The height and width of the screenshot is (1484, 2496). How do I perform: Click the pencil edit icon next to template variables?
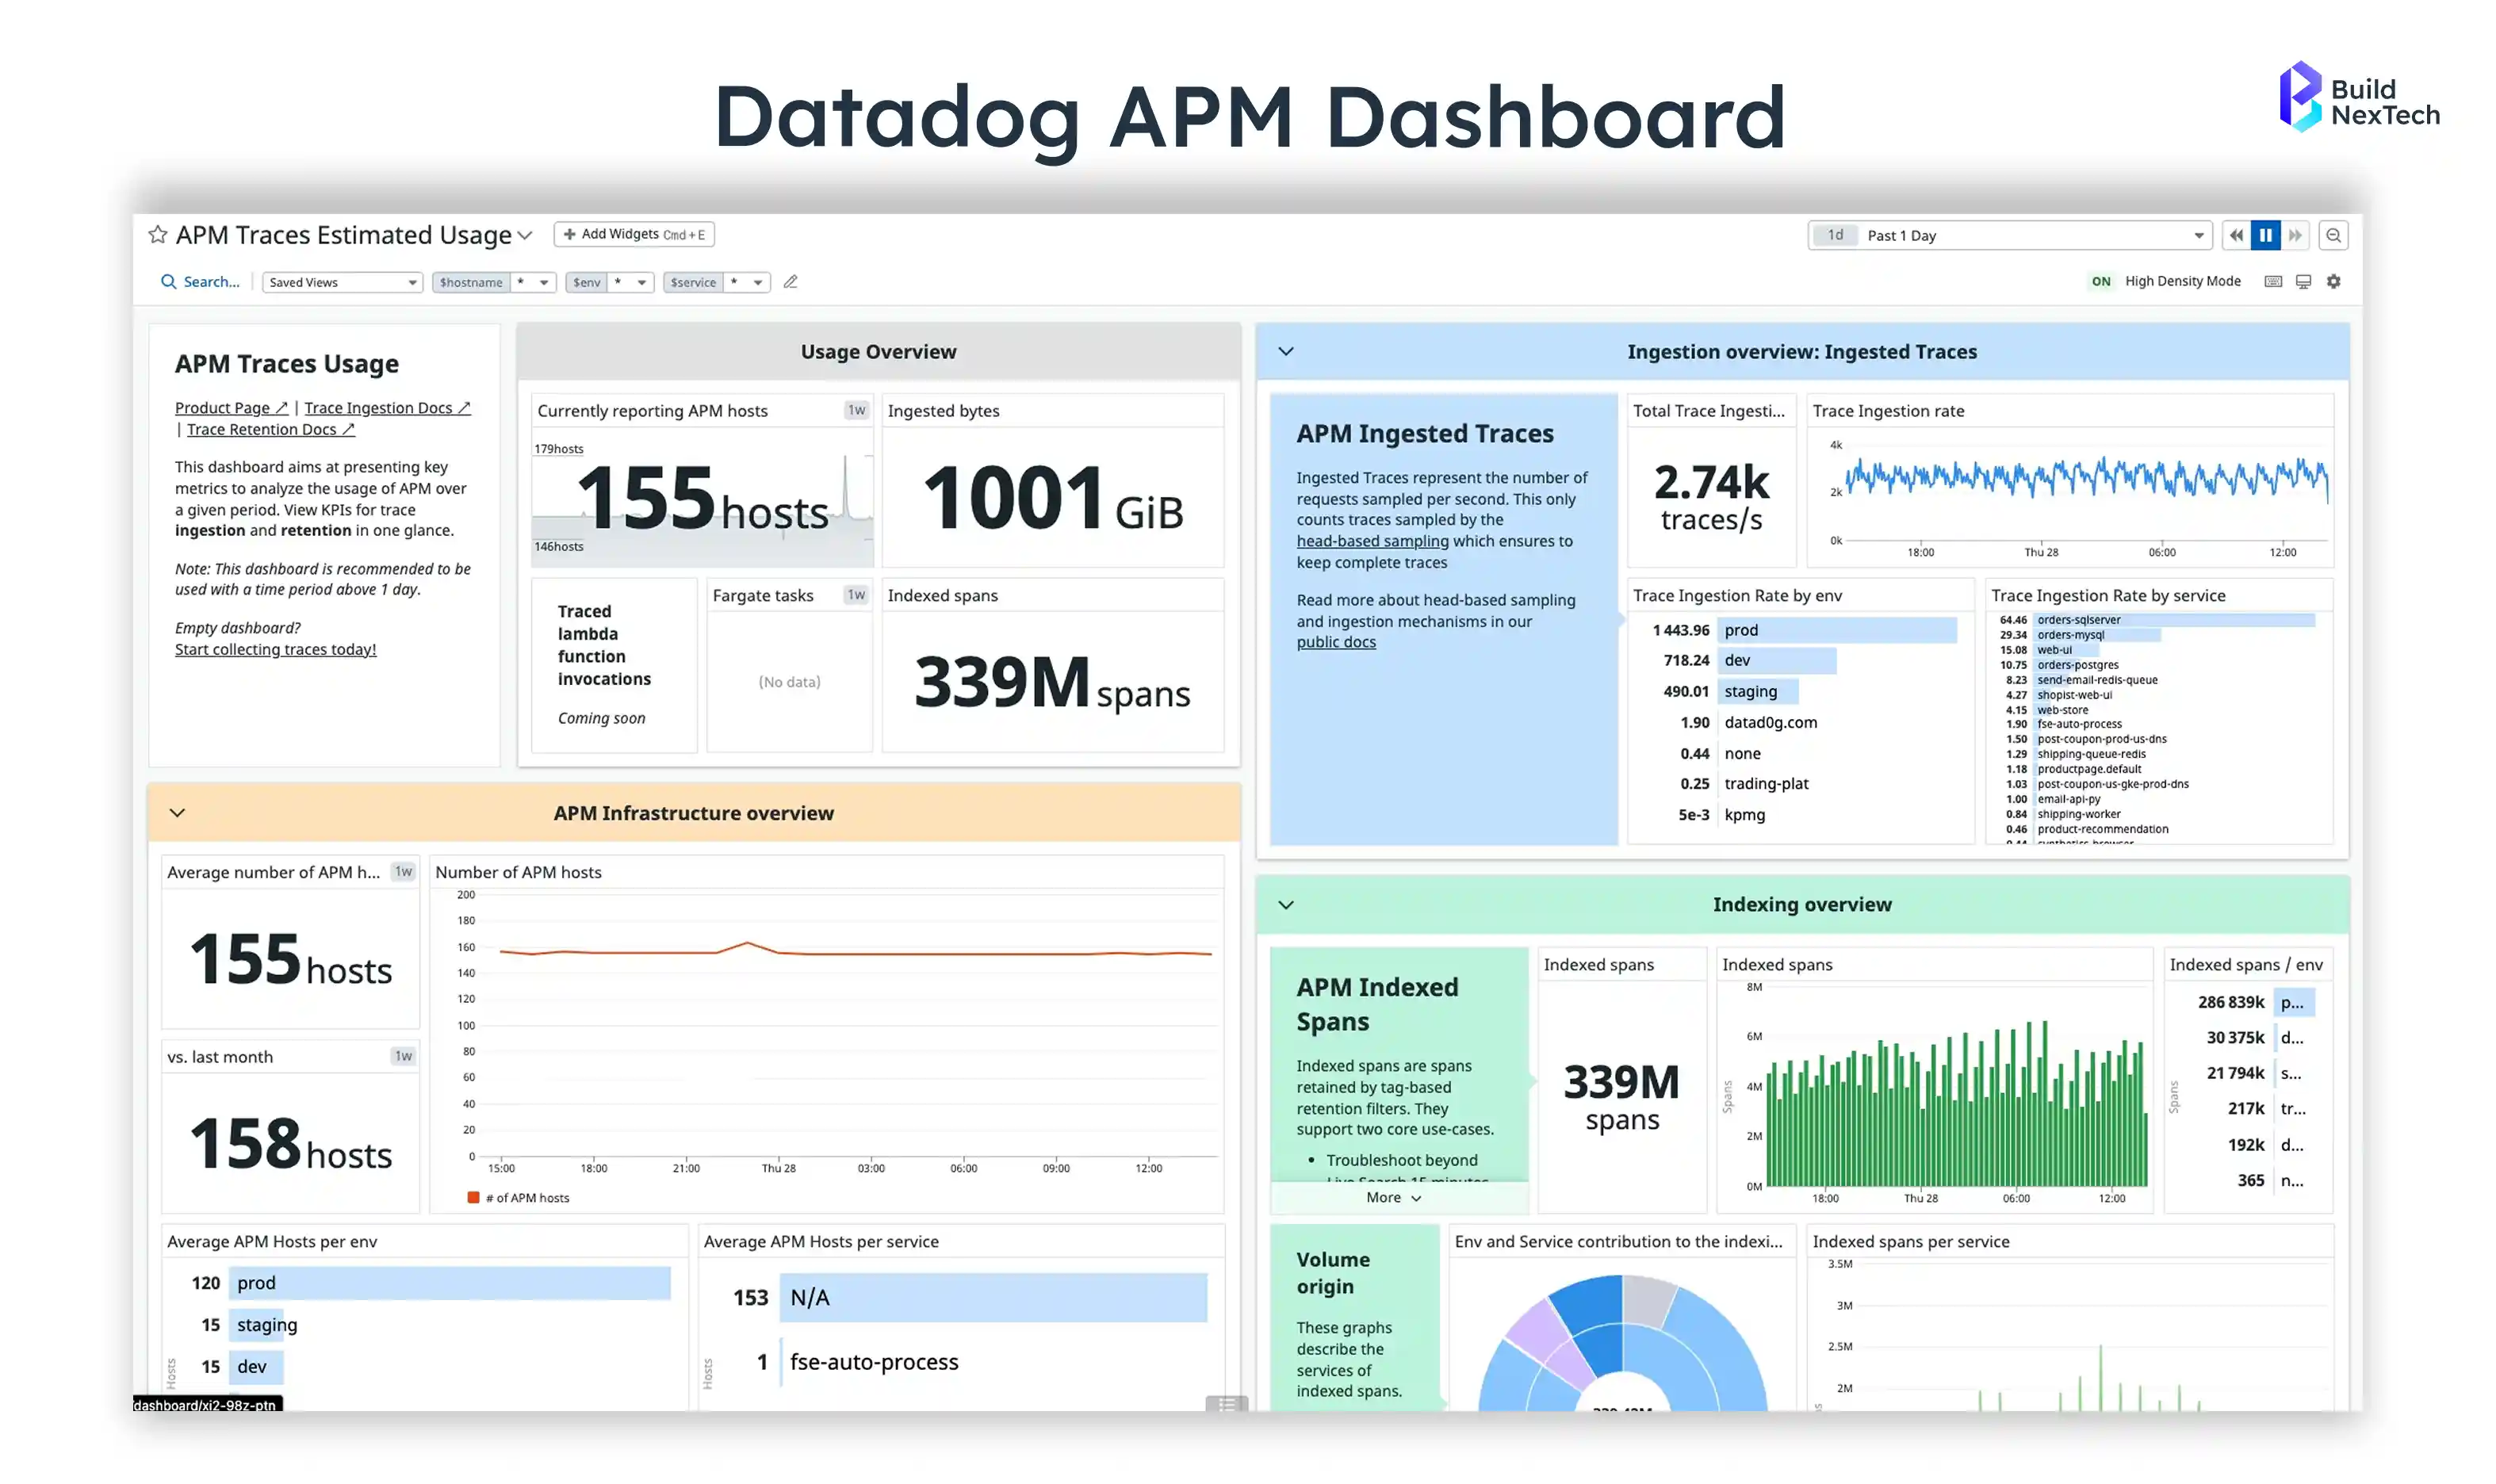pyautogui.click(x=790, y=282)
